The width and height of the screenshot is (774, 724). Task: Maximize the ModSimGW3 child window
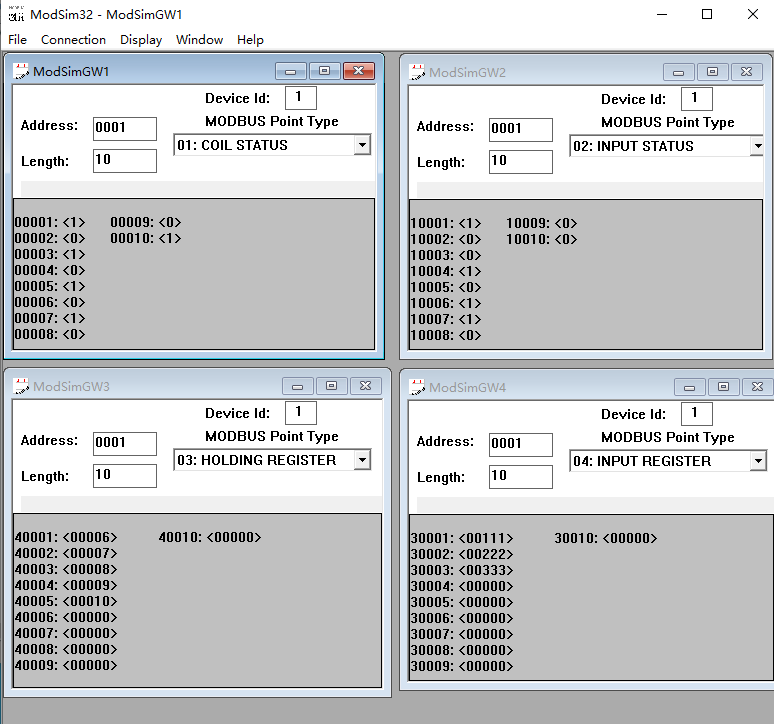(331, 386)
